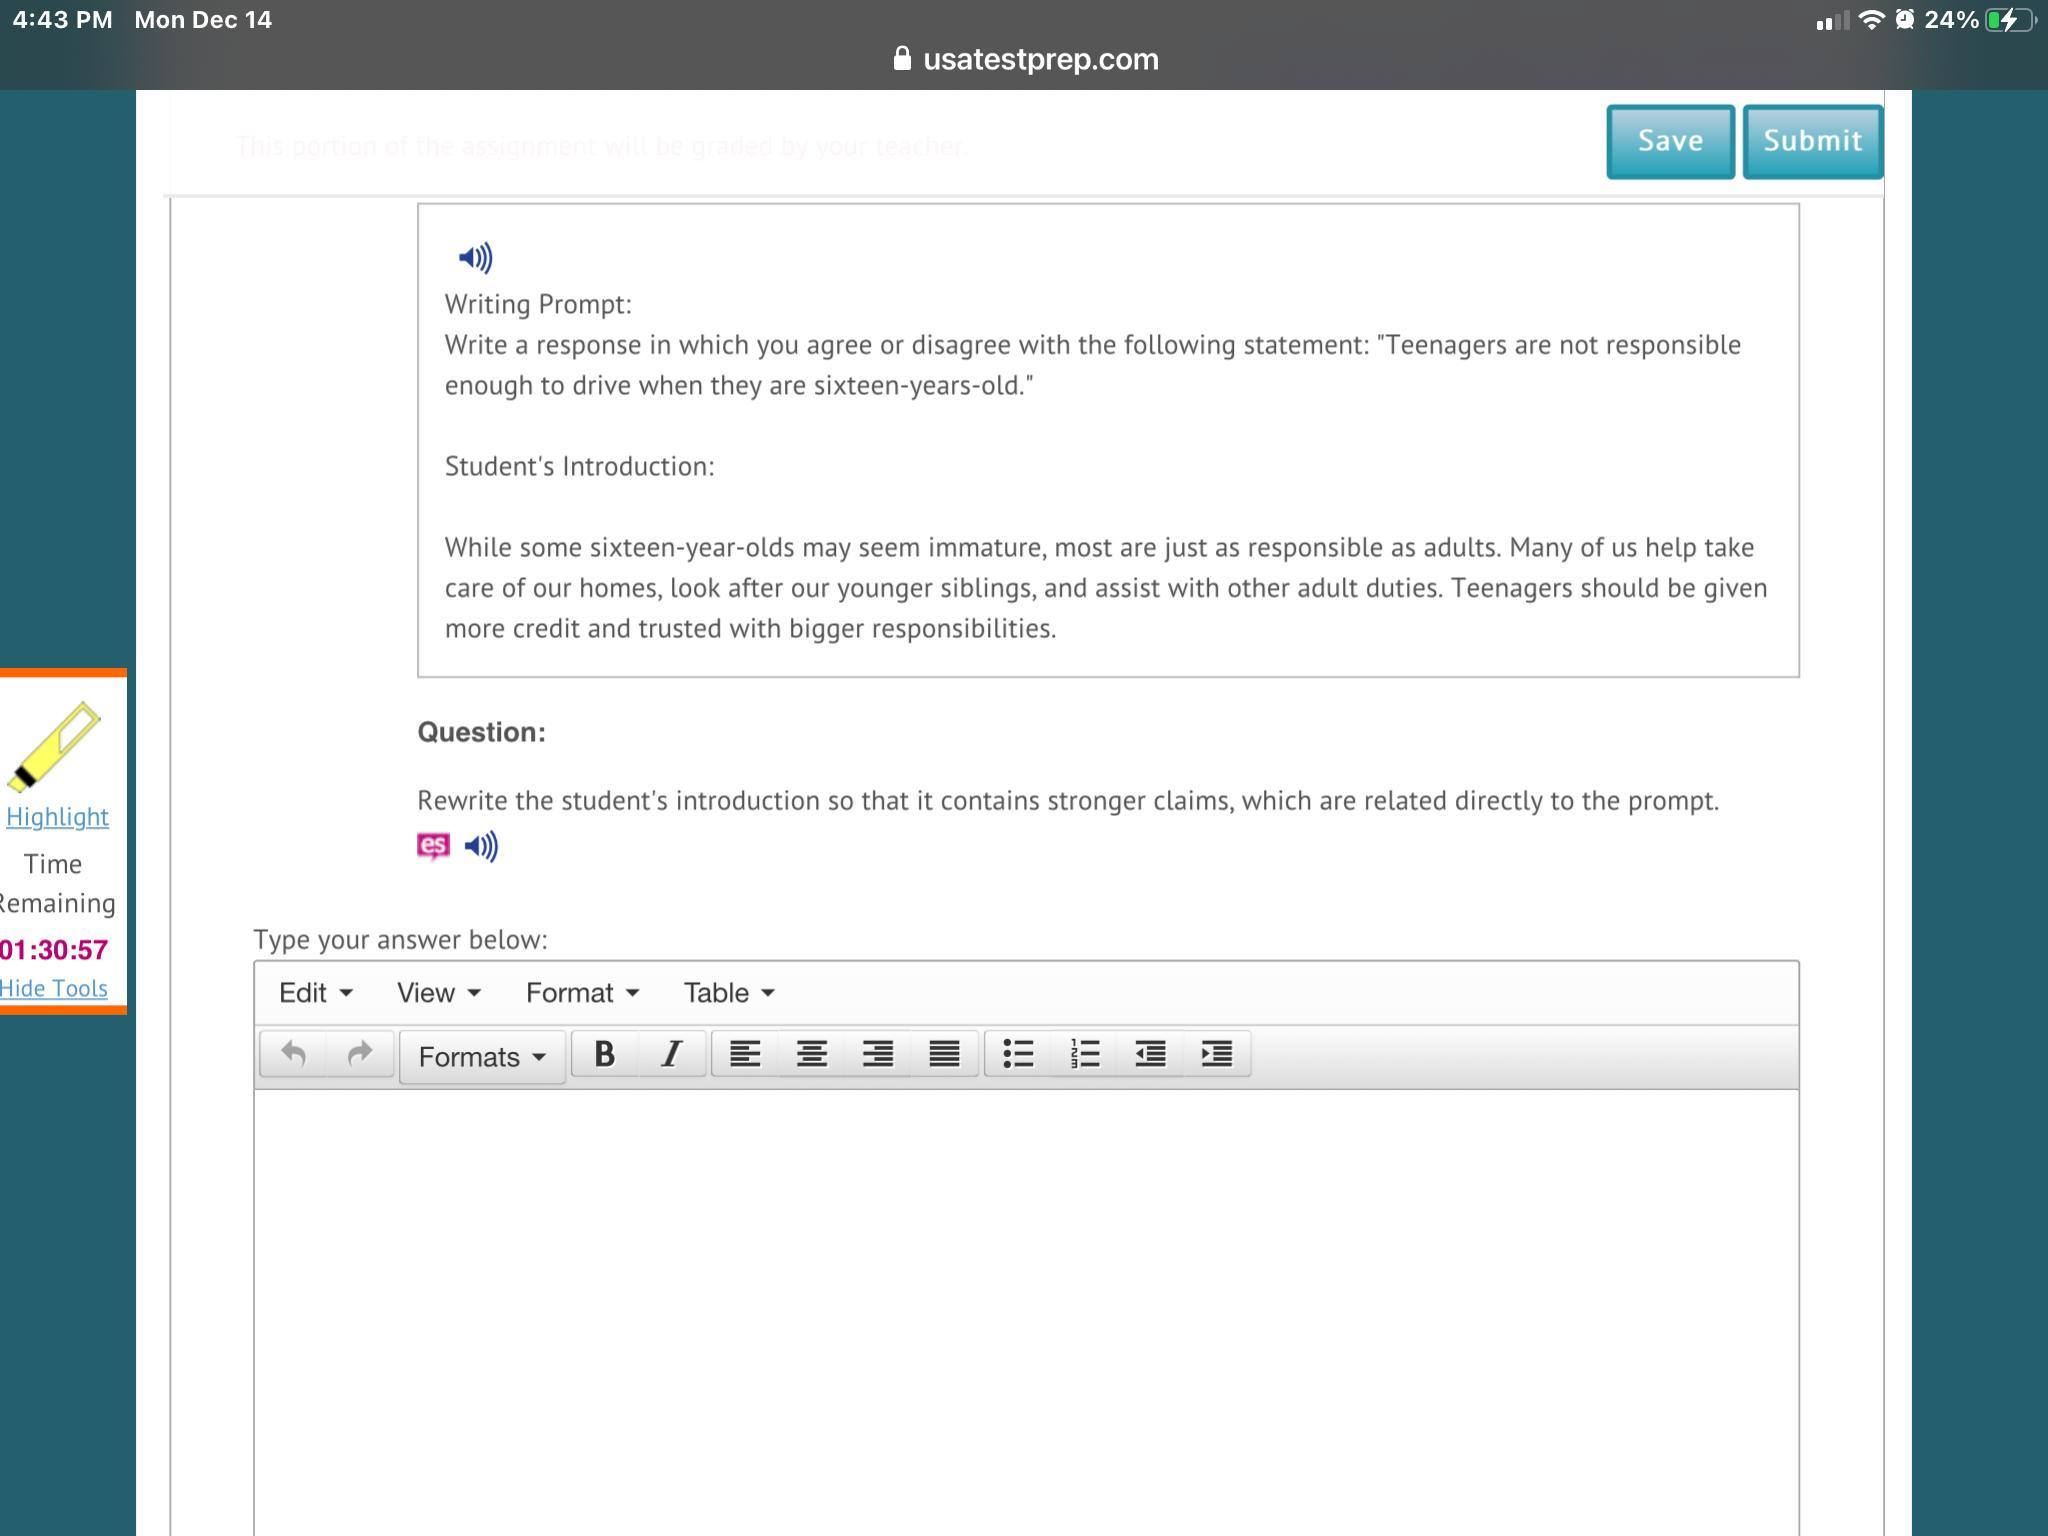Screen dimensions: 2048x1536
Task: Open the Edit menu
Action: [x=315, y=993]
